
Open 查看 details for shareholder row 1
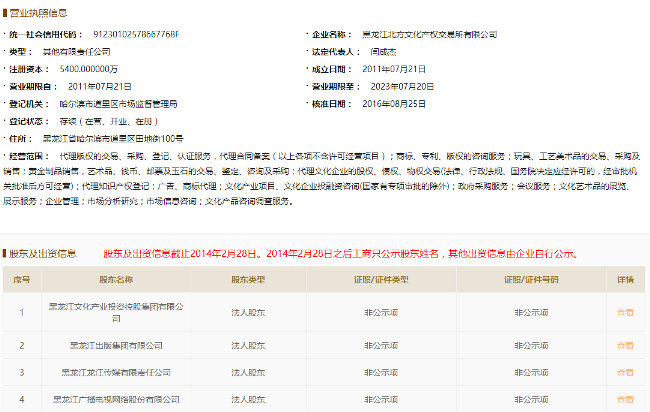[625, 313]
